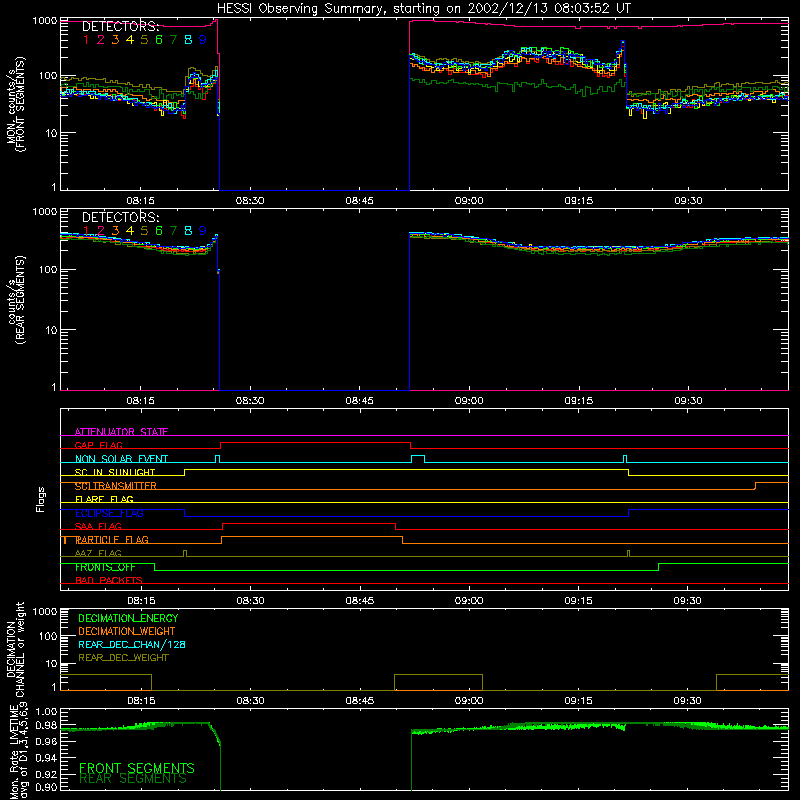Click the 1.00 value on the livetime axis
The width and height of the screenshot is (800, 800).
tap(45, 712)
